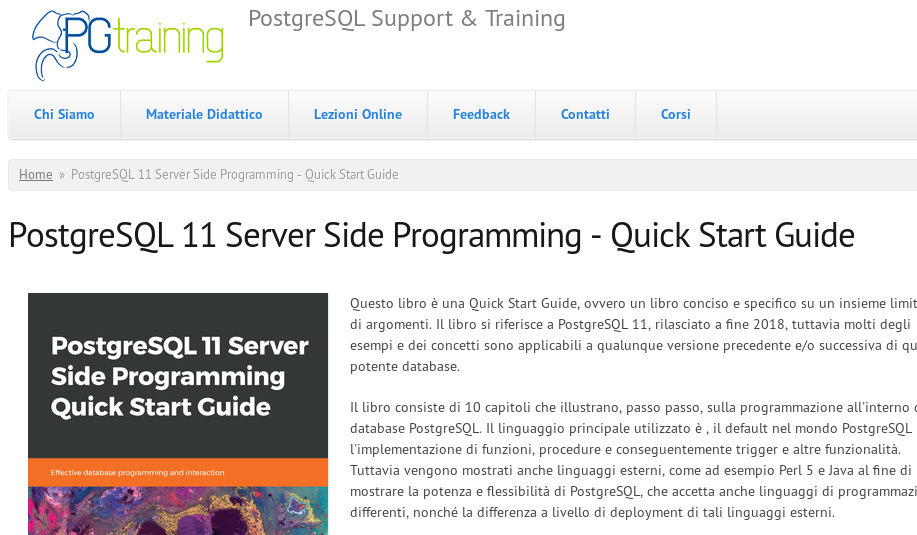Select Contatti in navigation bar

coord(585,115)
